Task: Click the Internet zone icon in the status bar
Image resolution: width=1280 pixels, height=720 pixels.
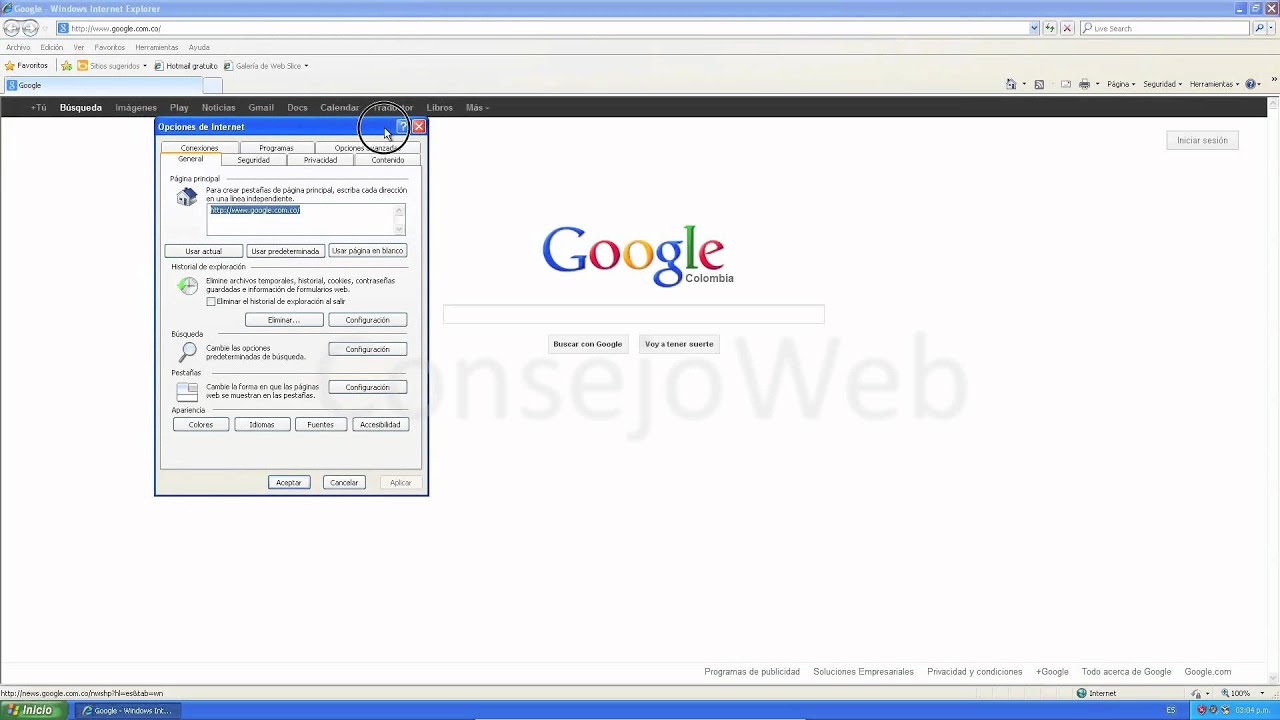Action: (x=1083, y=693)
